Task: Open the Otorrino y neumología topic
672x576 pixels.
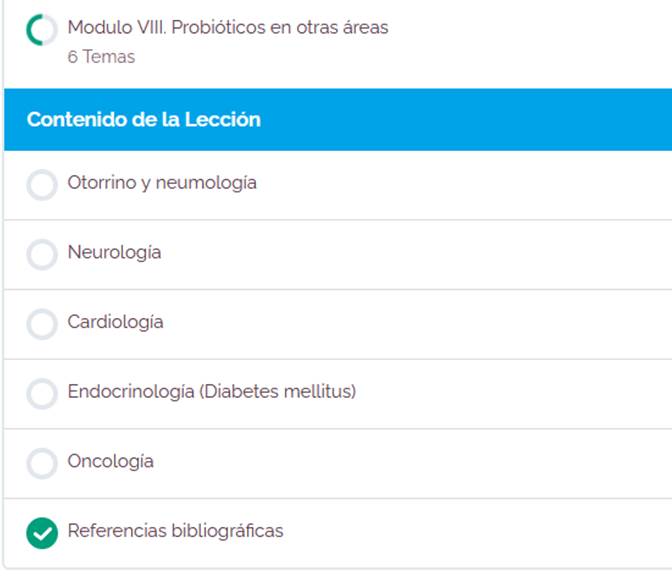Action: pos(162,183)
